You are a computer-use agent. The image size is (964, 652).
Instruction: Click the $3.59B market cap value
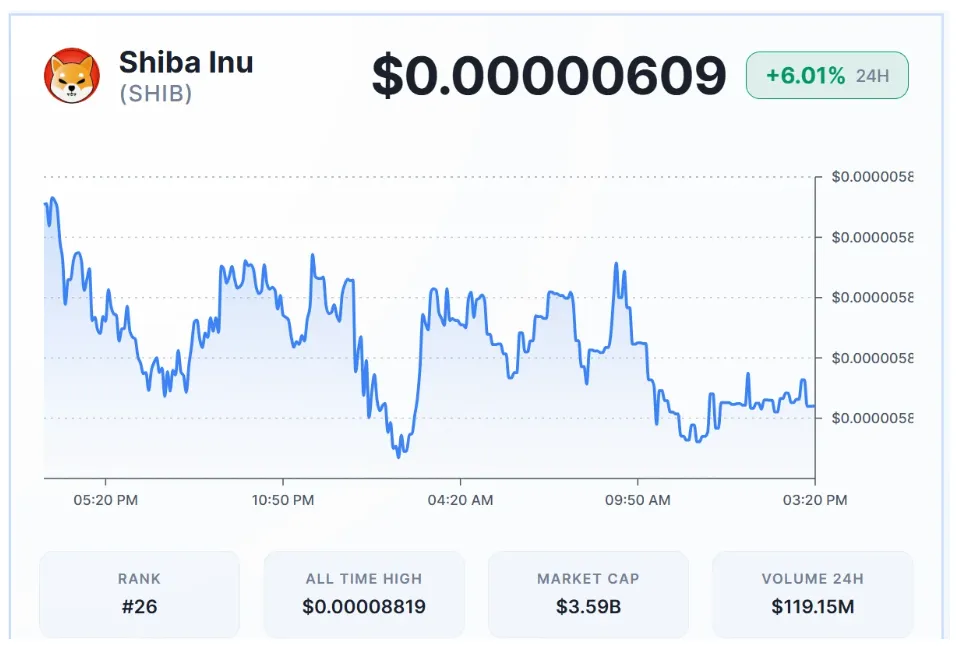point(588,606)
